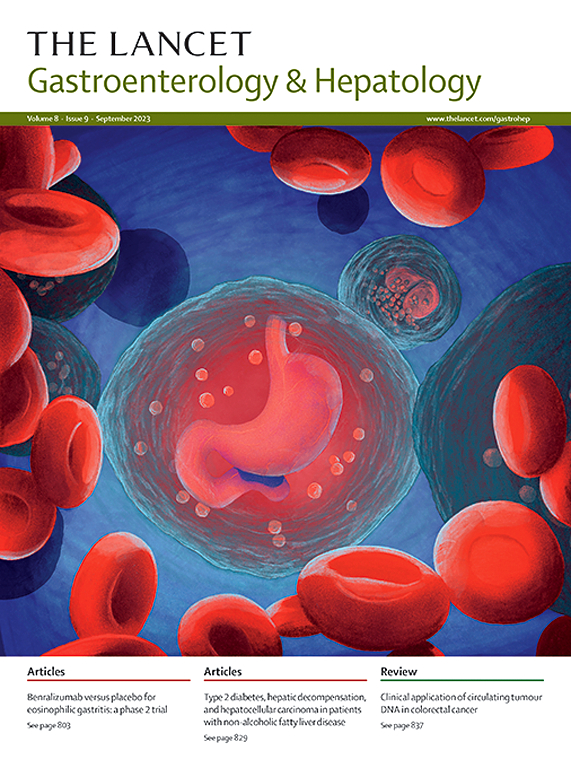
Task: Click 'Benralizumab versus placebo for eosinophilic gastritis' title
Action: pos(97,703)
